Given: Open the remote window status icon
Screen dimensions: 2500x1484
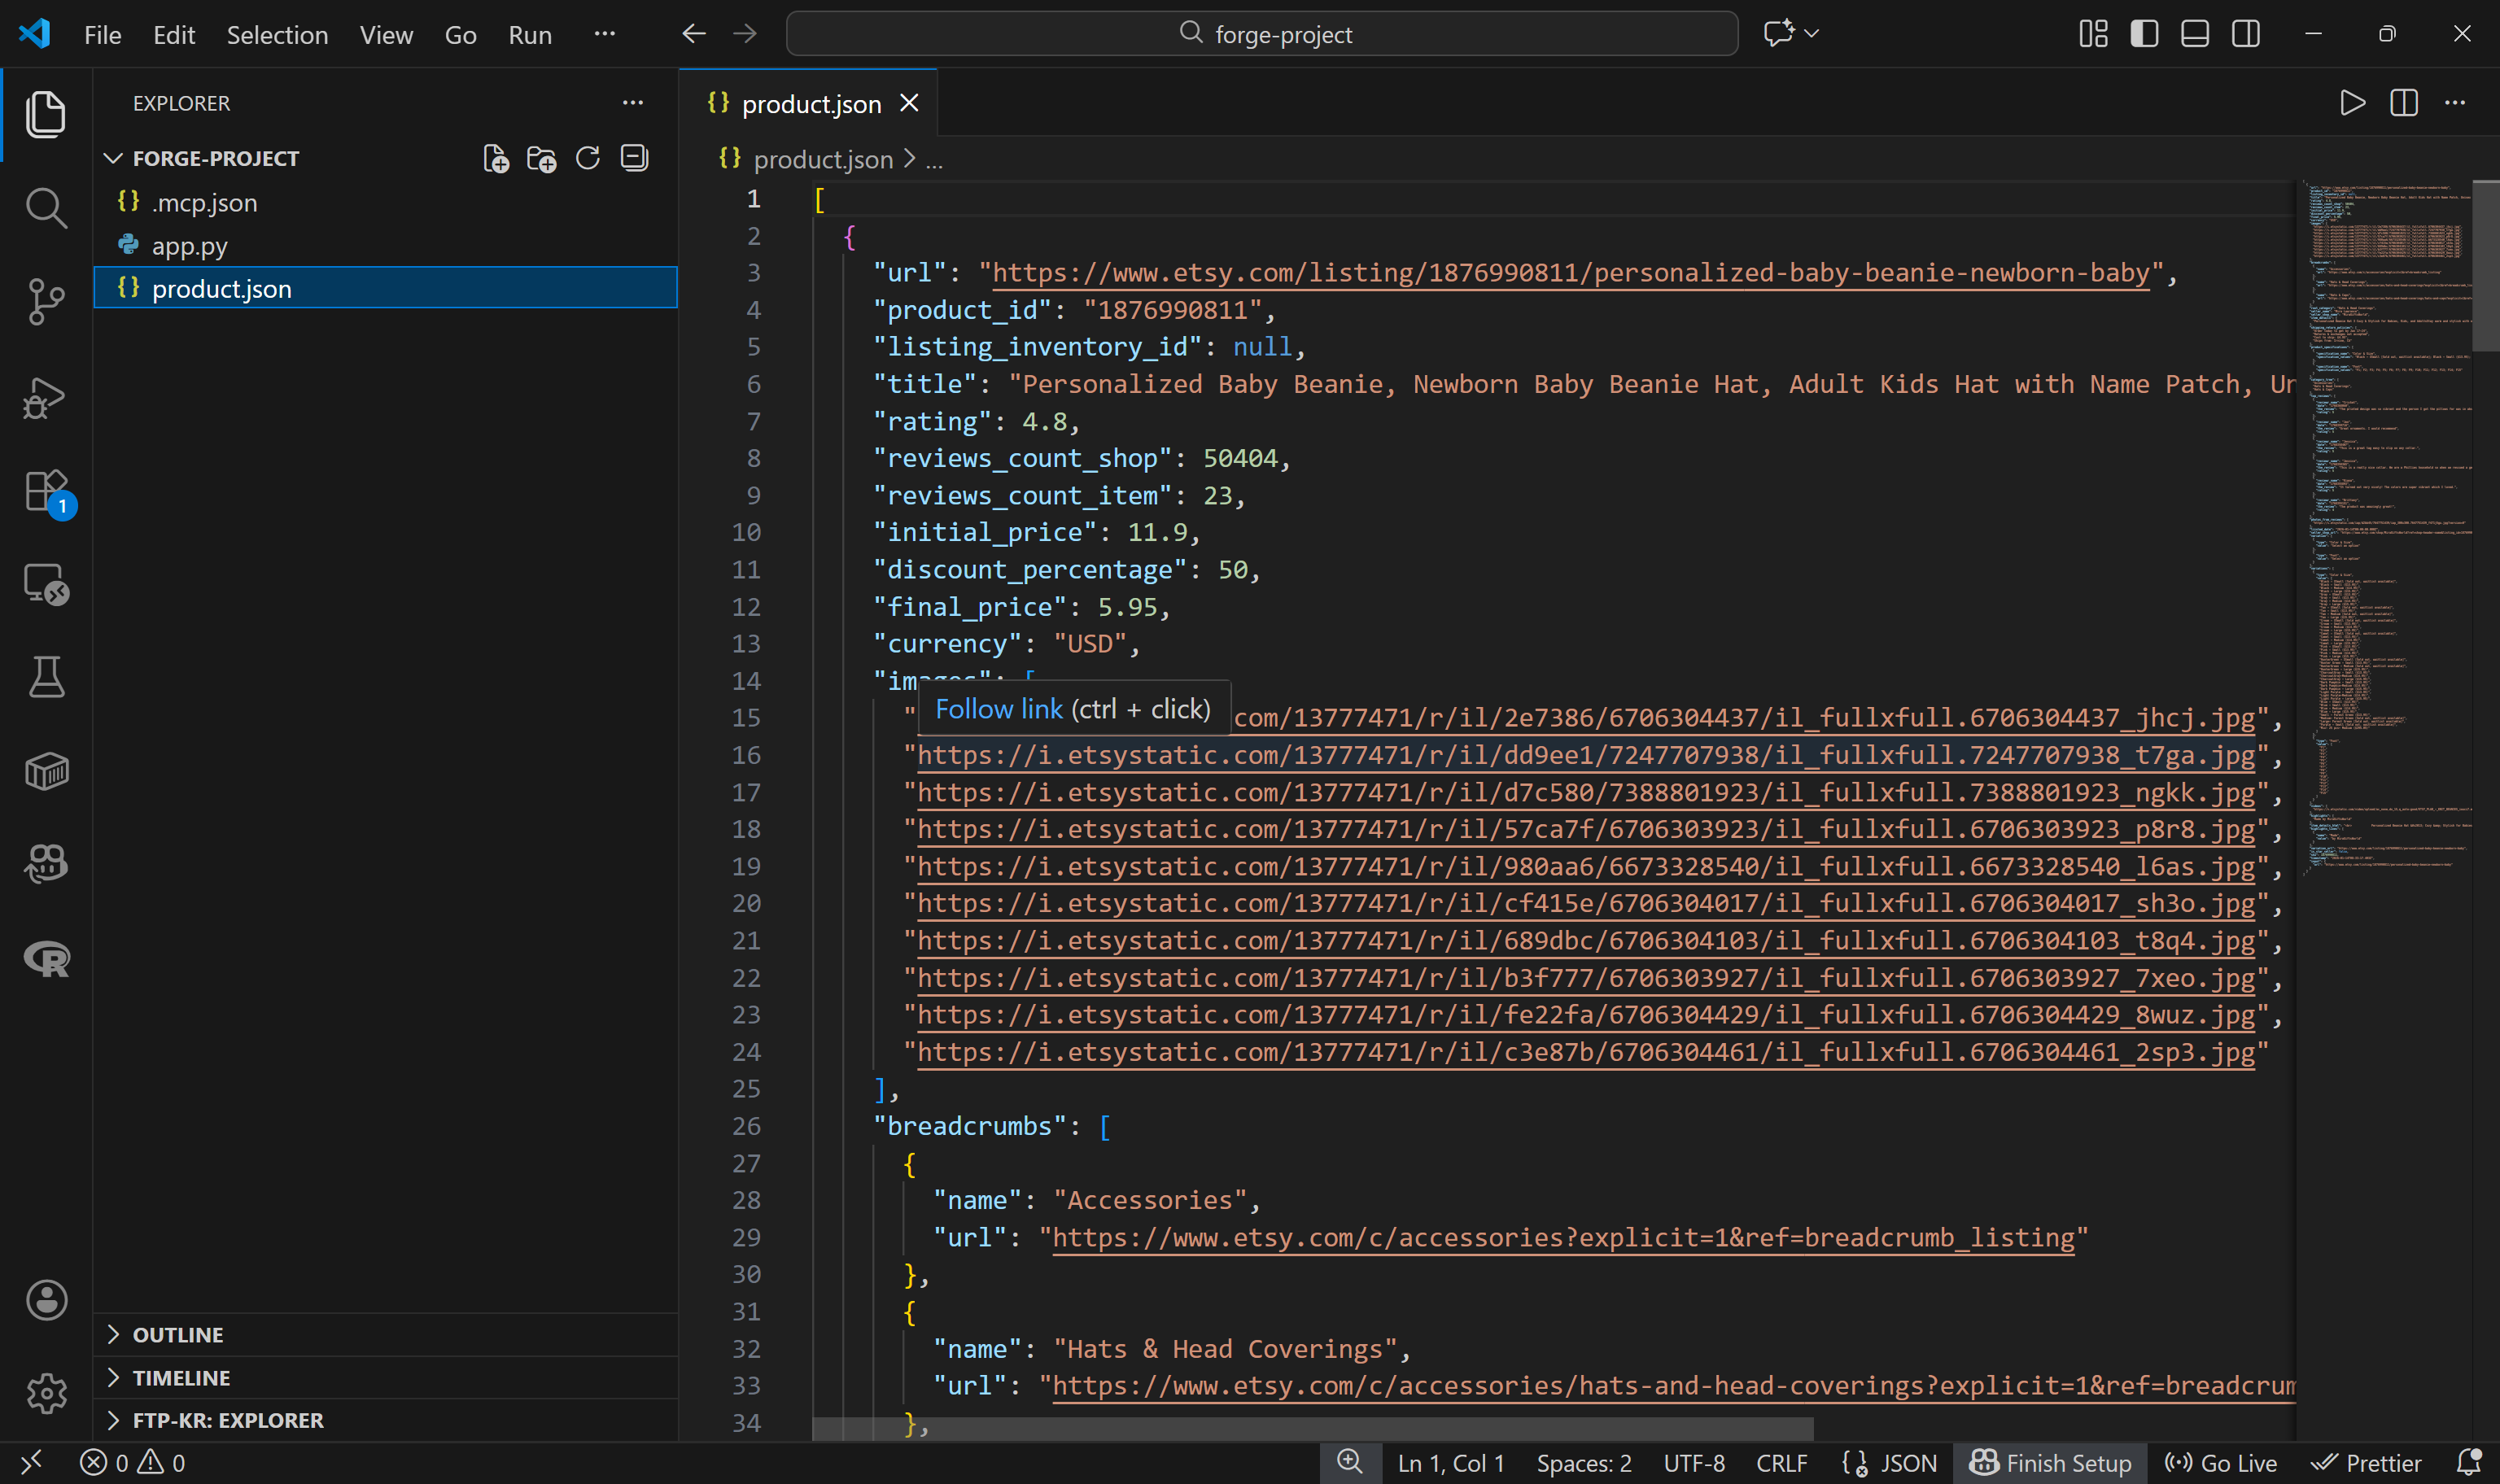Looking at the screenshot, I should click(x=31, y=1463).
